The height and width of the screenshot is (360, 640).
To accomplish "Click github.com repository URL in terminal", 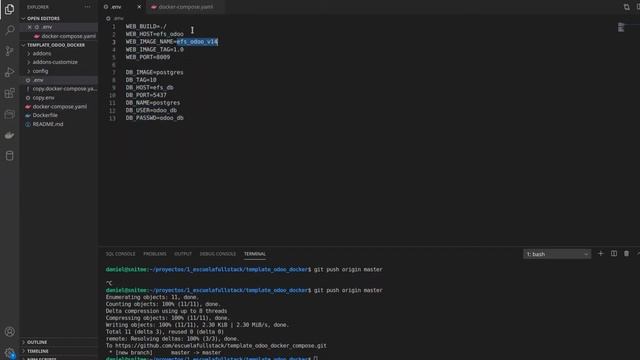I will coord(221,346).
